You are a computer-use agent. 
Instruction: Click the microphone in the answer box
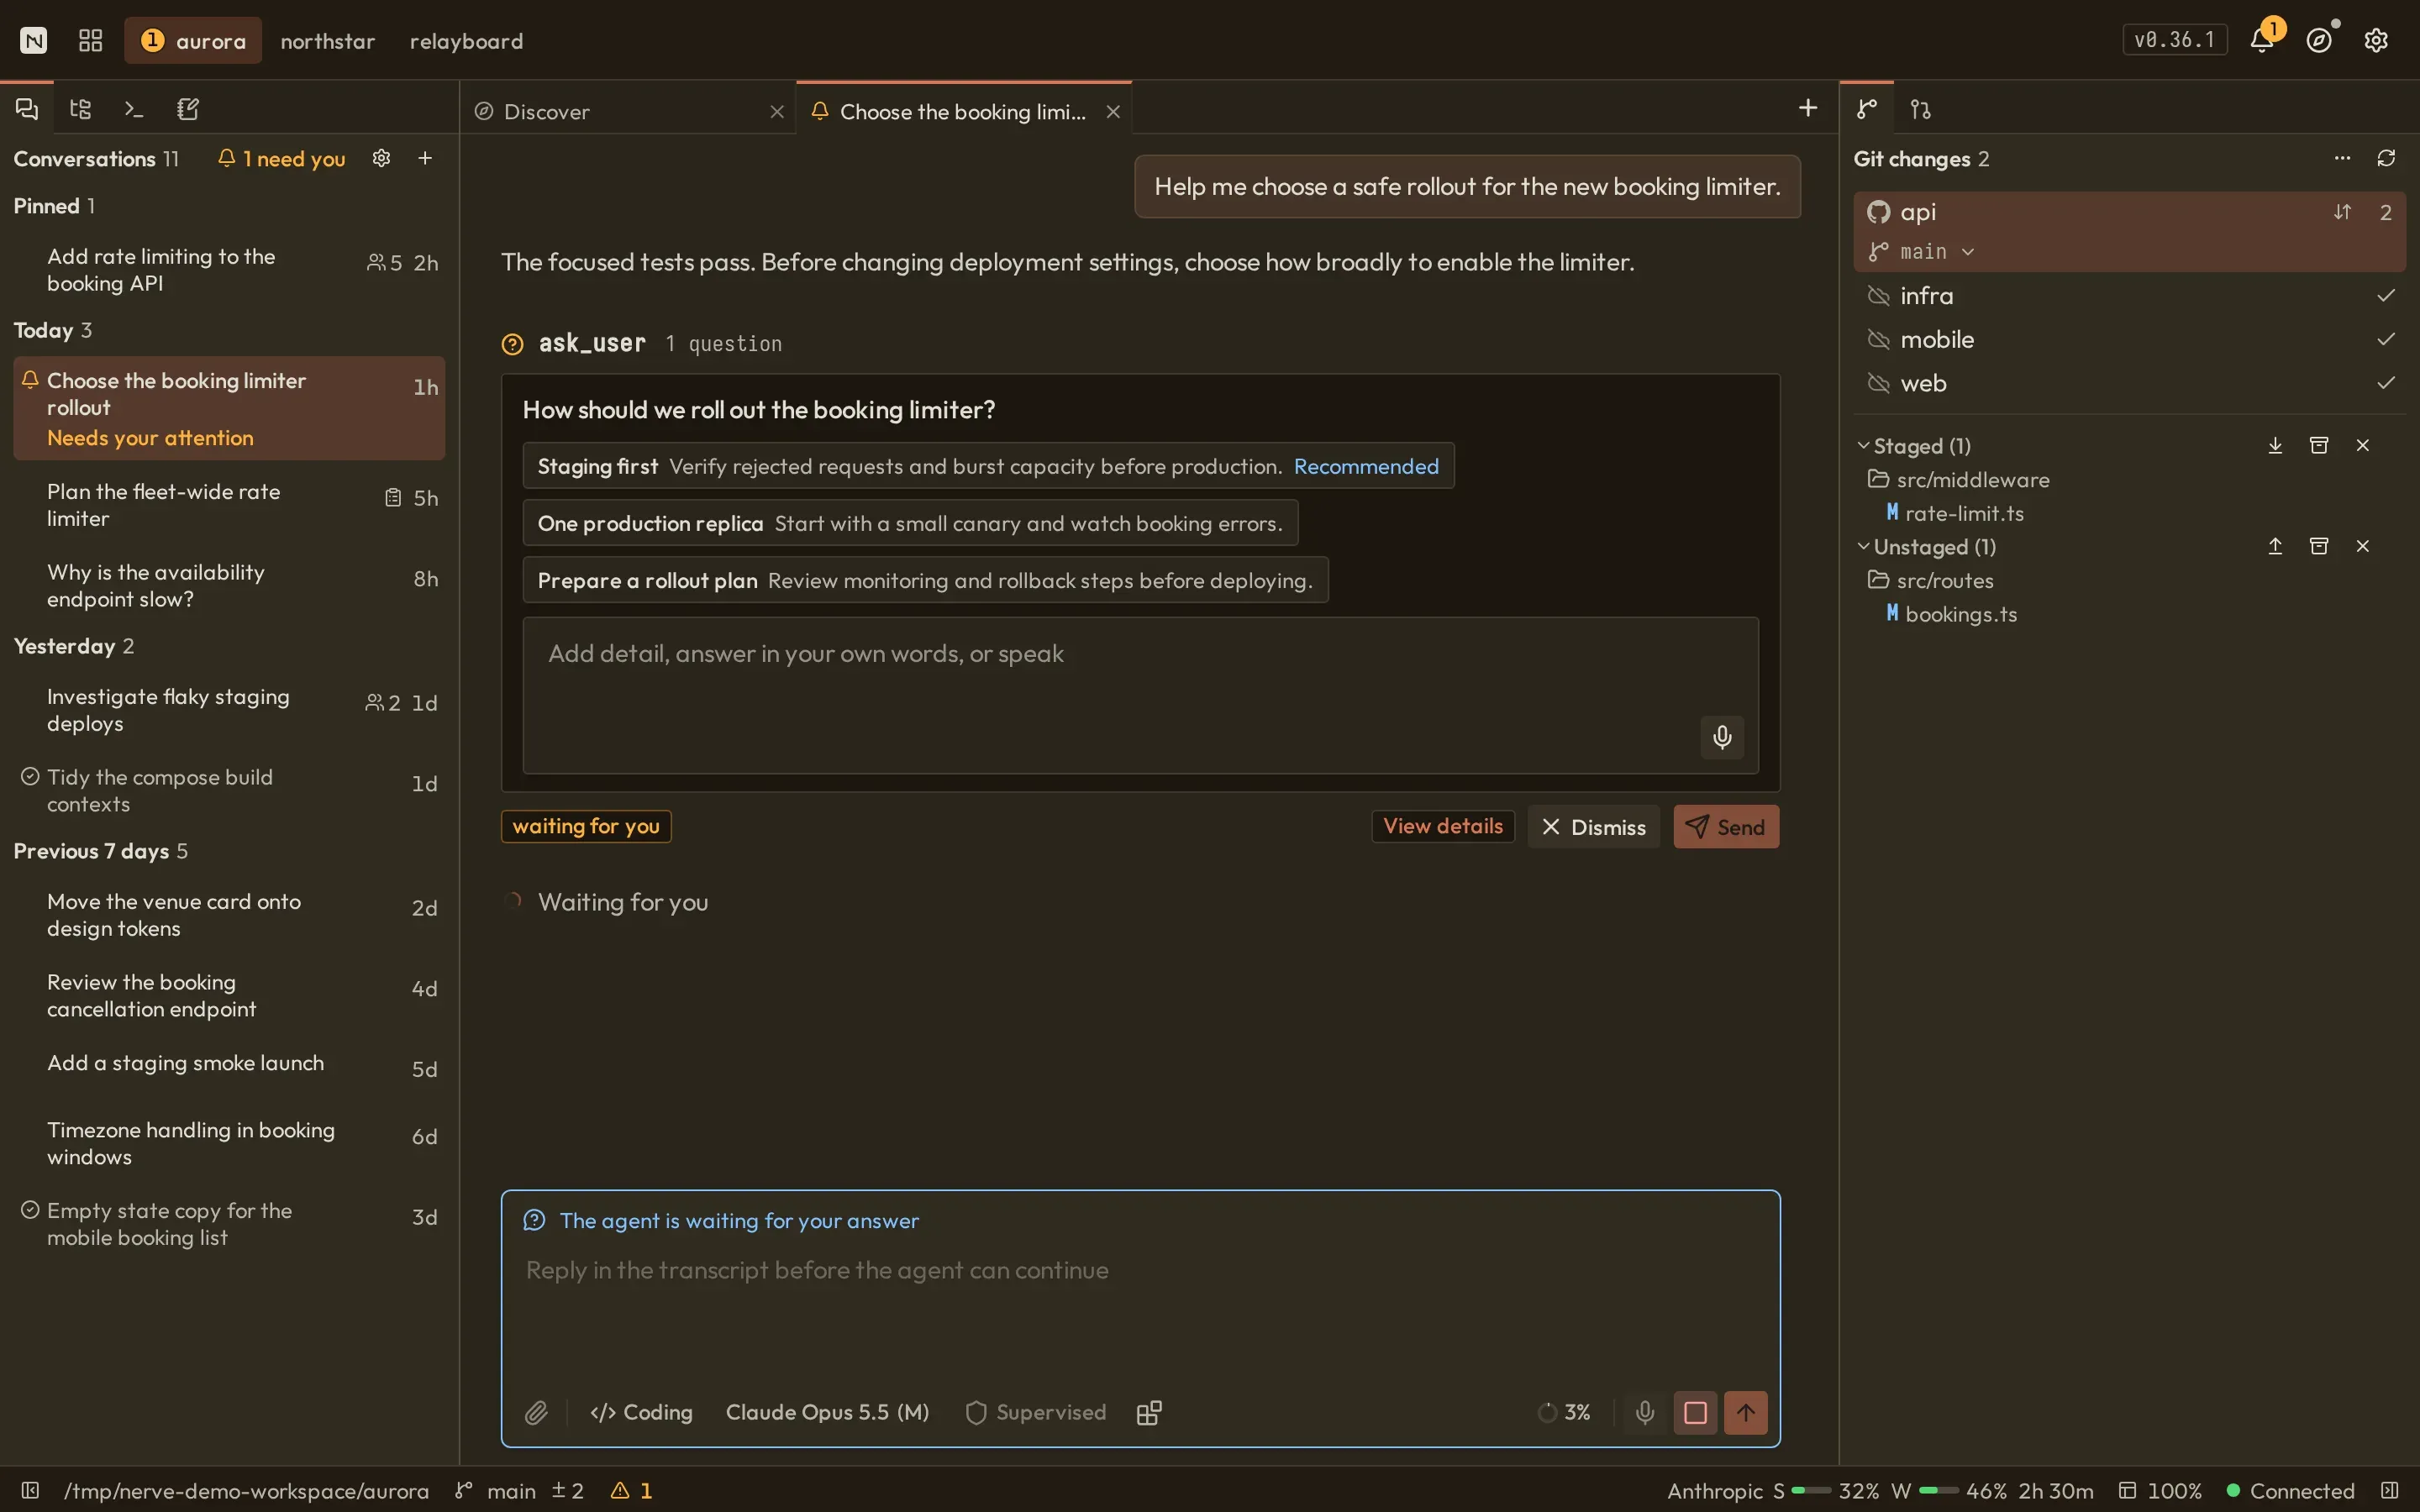[x=1722, y=737]
